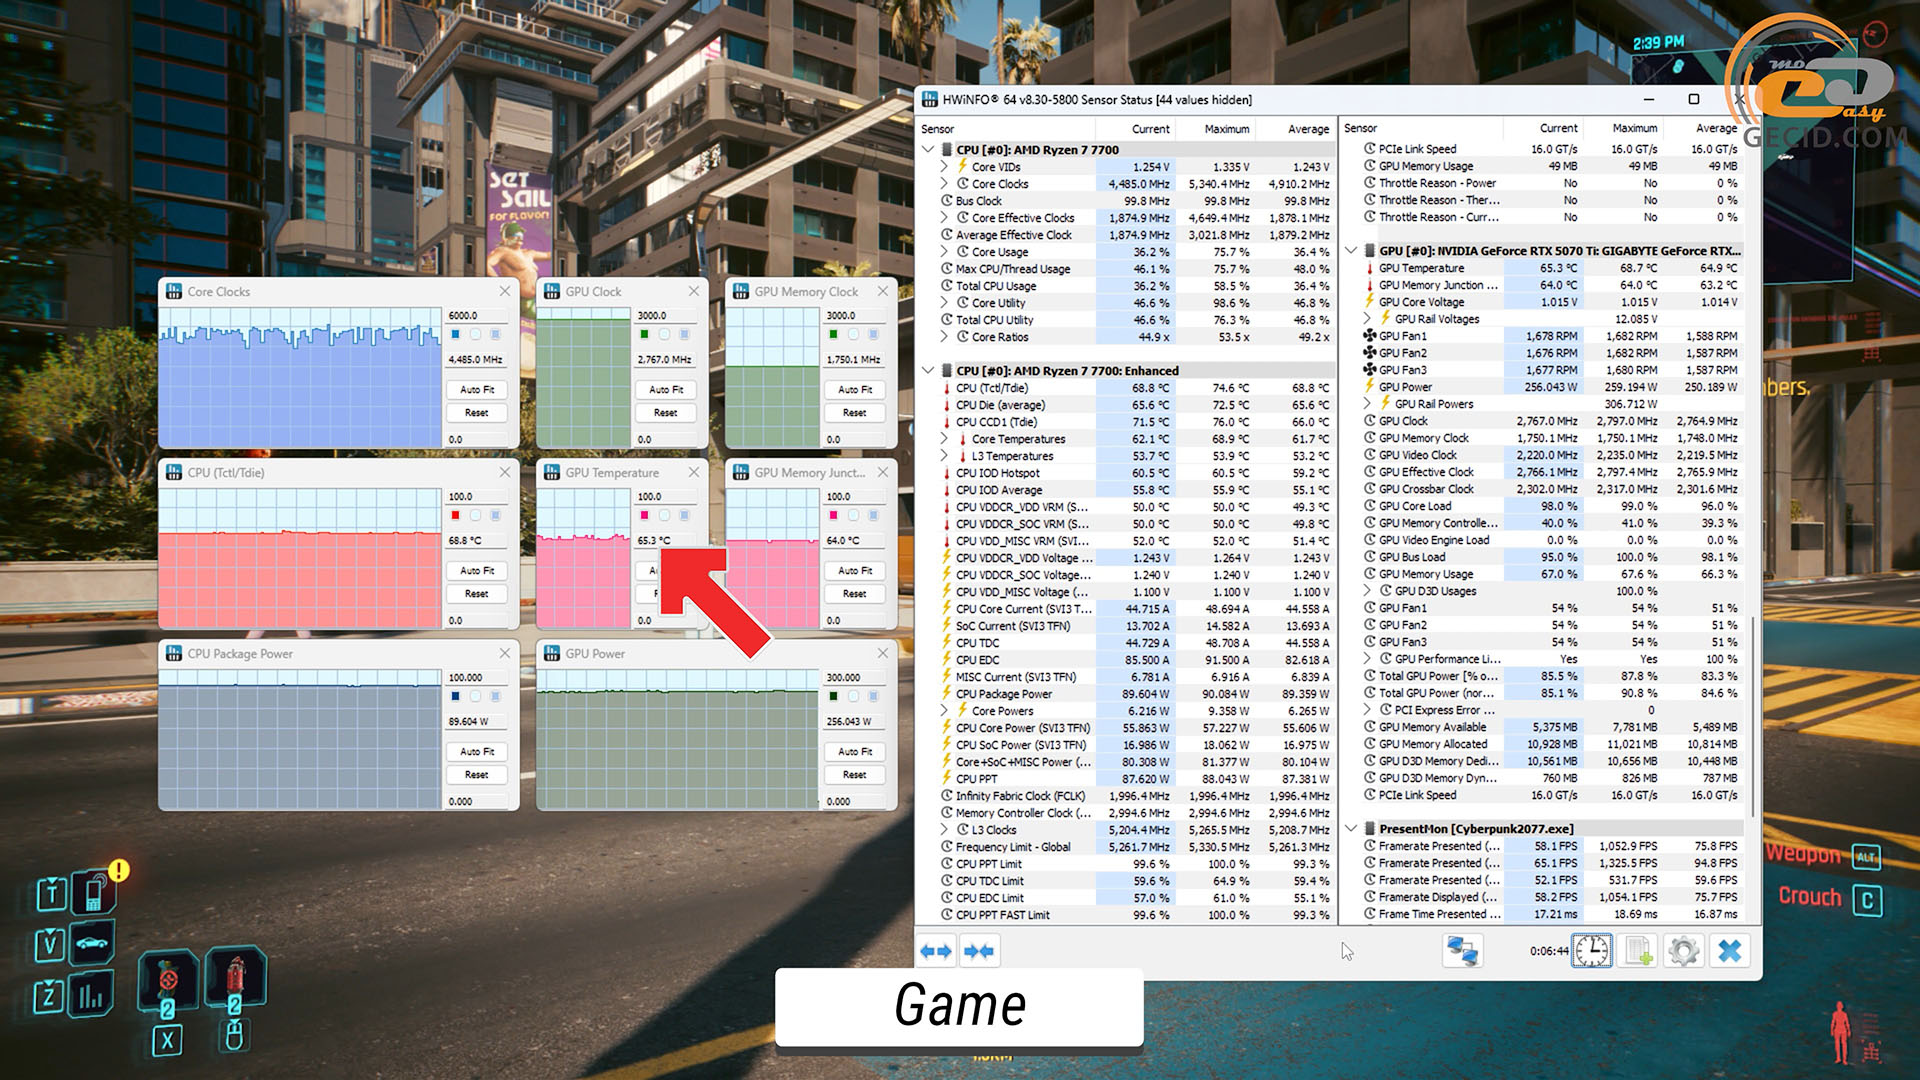Screen dimensions: 1920x1080
Task: Start logging with the sheet-plus icon
Action: click(x=1638, y=951)
